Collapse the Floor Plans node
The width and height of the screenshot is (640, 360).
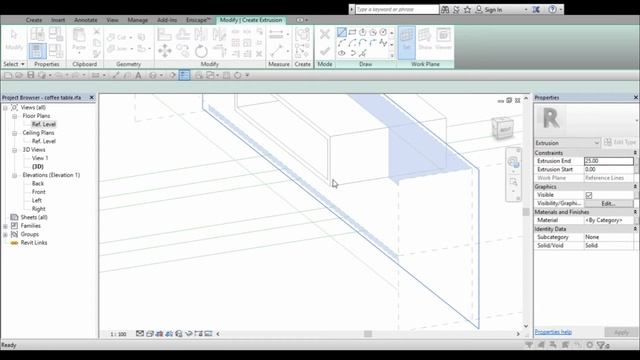coord(15,116)
